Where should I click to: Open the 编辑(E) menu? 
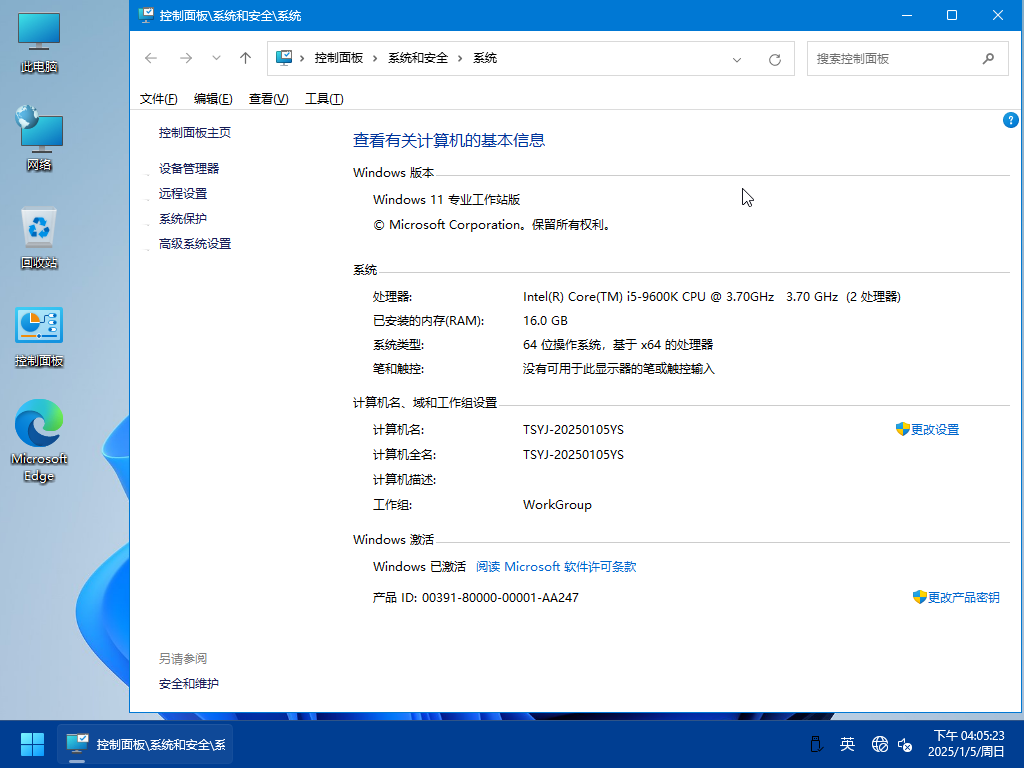pyautogui.click(x=213, y=99)
